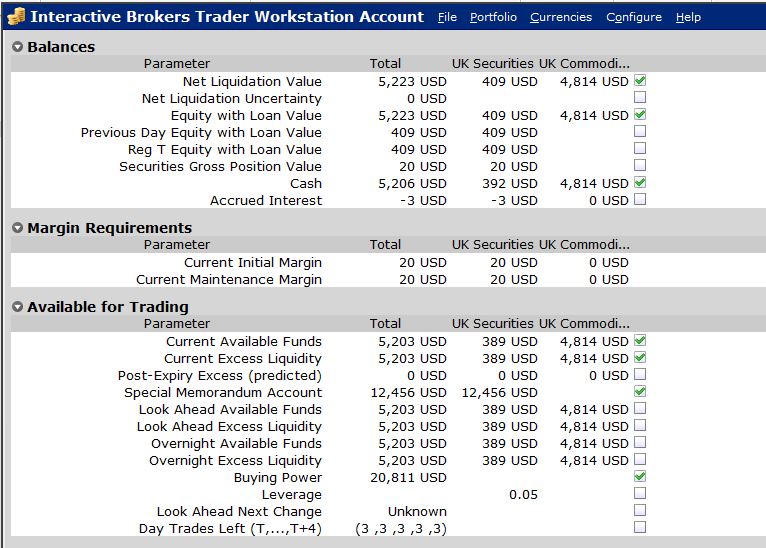The width and height of the screenshot is (766, 548).
Task: Collapse the Margin Requirements section
Action: (x=18, y=228)
